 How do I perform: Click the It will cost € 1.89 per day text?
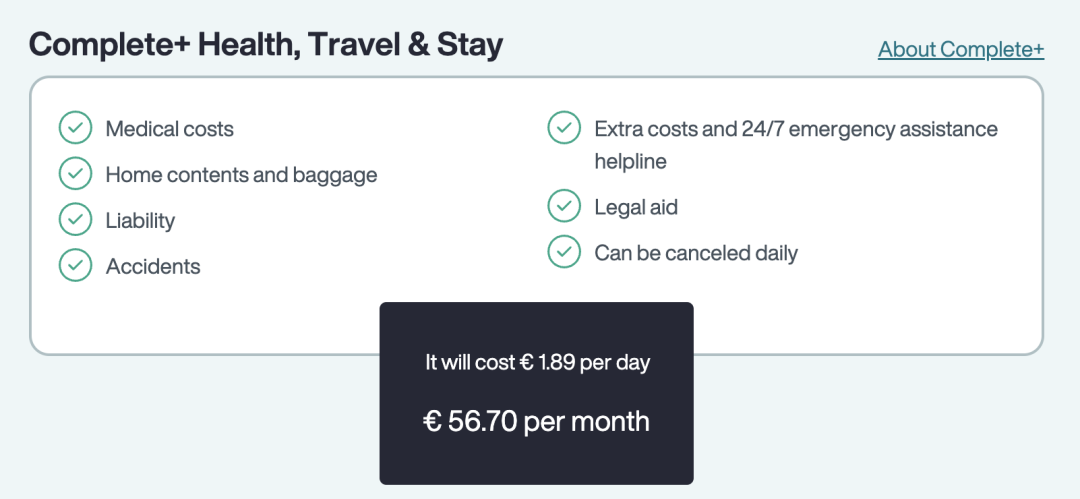pyautogui.click(x=538, y=363)
